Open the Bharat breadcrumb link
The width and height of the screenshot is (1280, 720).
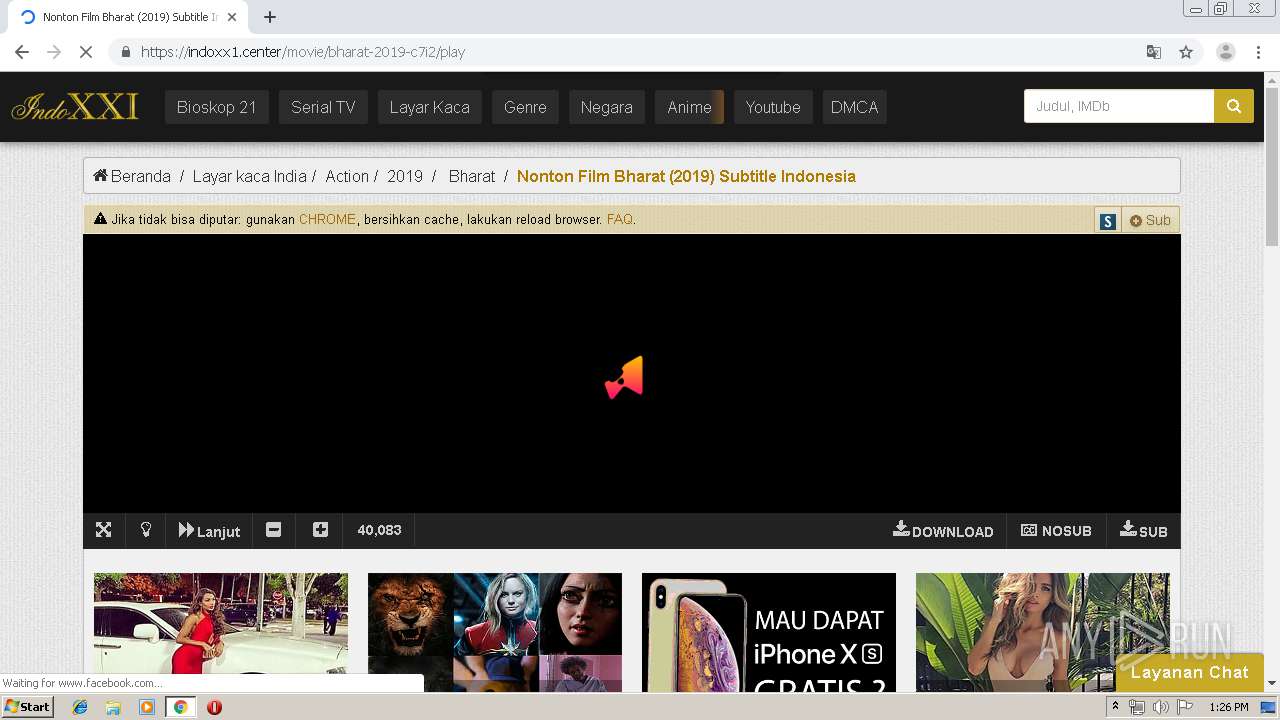coord(472,176)
